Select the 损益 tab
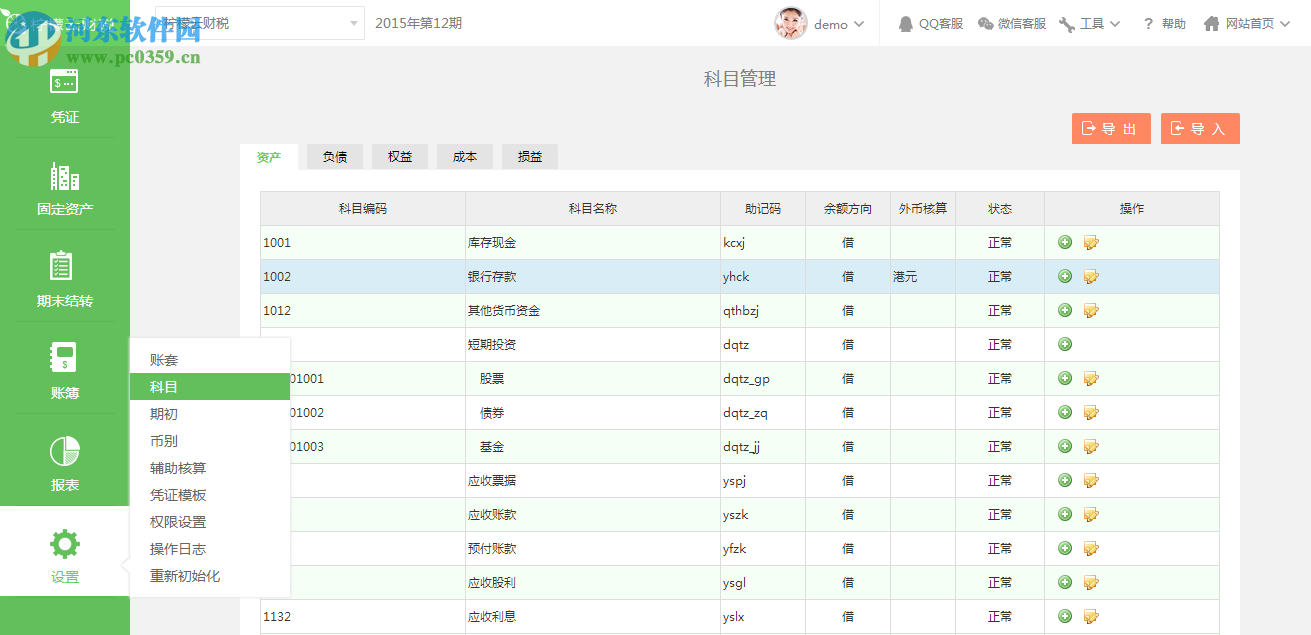1311x635 pixels. [530, 156]
